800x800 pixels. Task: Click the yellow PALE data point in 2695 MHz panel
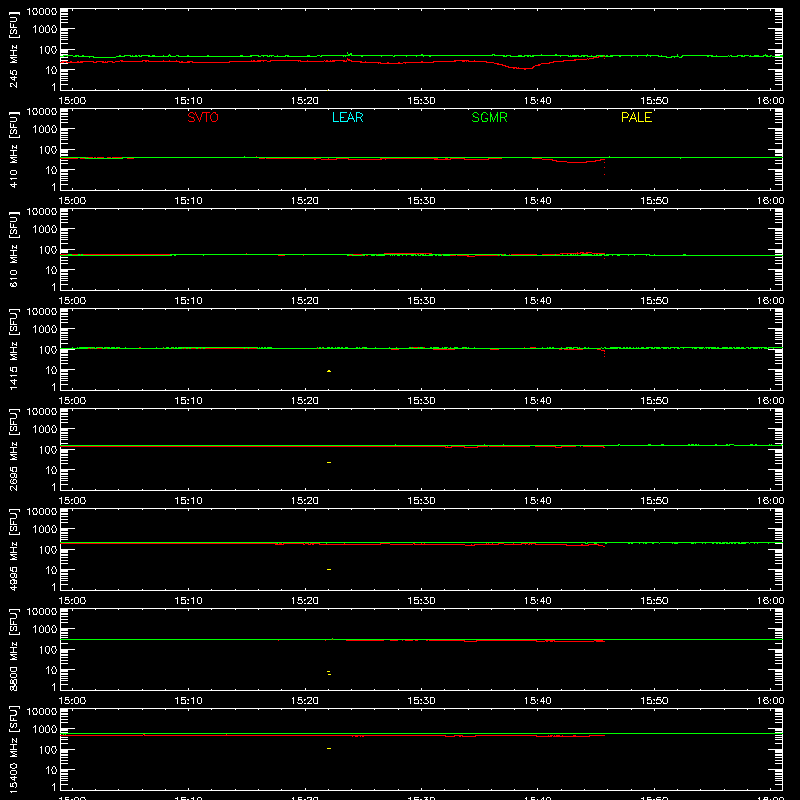[329, 462]
